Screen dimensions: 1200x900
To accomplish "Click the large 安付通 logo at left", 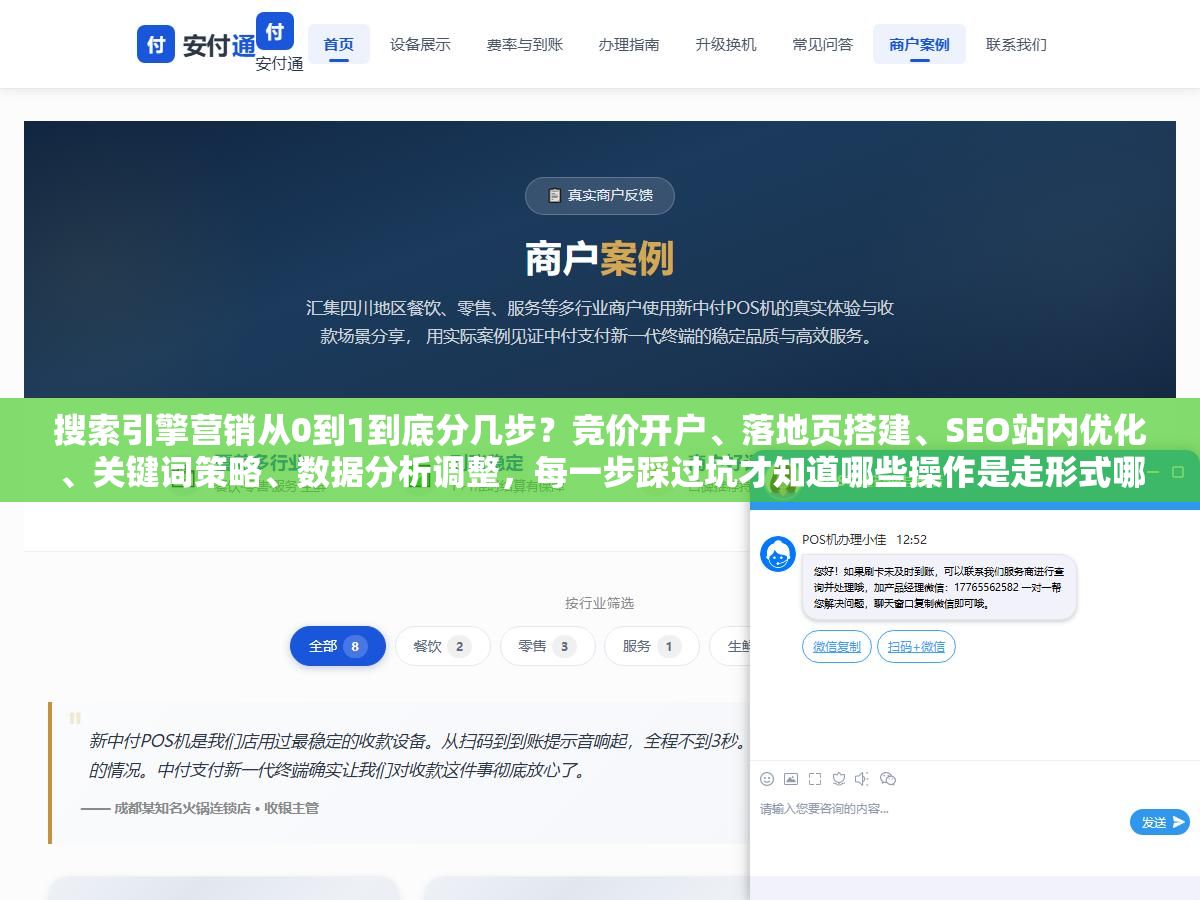I will (x=197, y=45).
